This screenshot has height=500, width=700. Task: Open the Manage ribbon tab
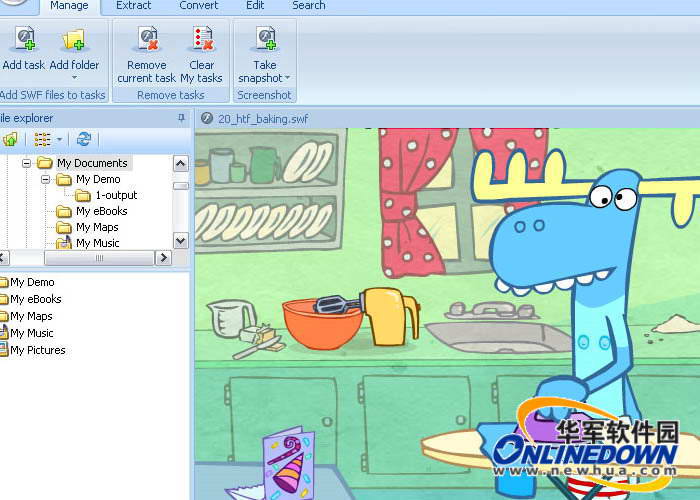pos(69,6)
